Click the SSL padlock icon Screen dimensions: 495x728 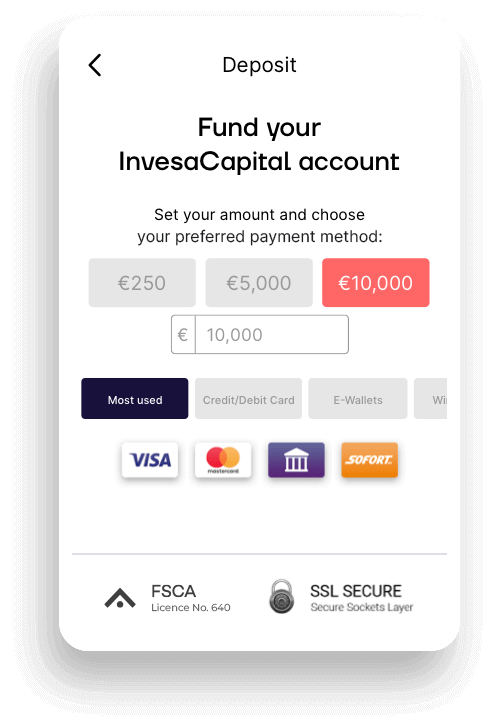(281, 597)
